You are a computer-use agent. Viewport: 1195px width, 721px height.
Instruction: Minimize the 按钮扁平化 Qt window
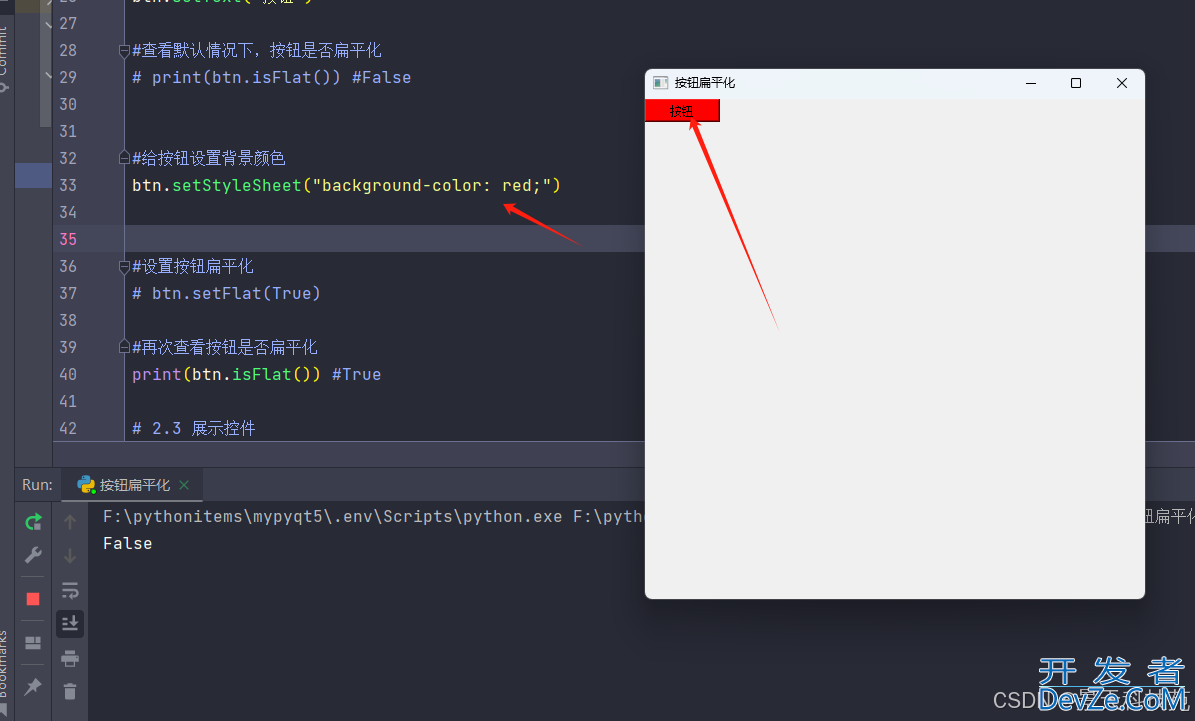click(x=1031, y=83)
